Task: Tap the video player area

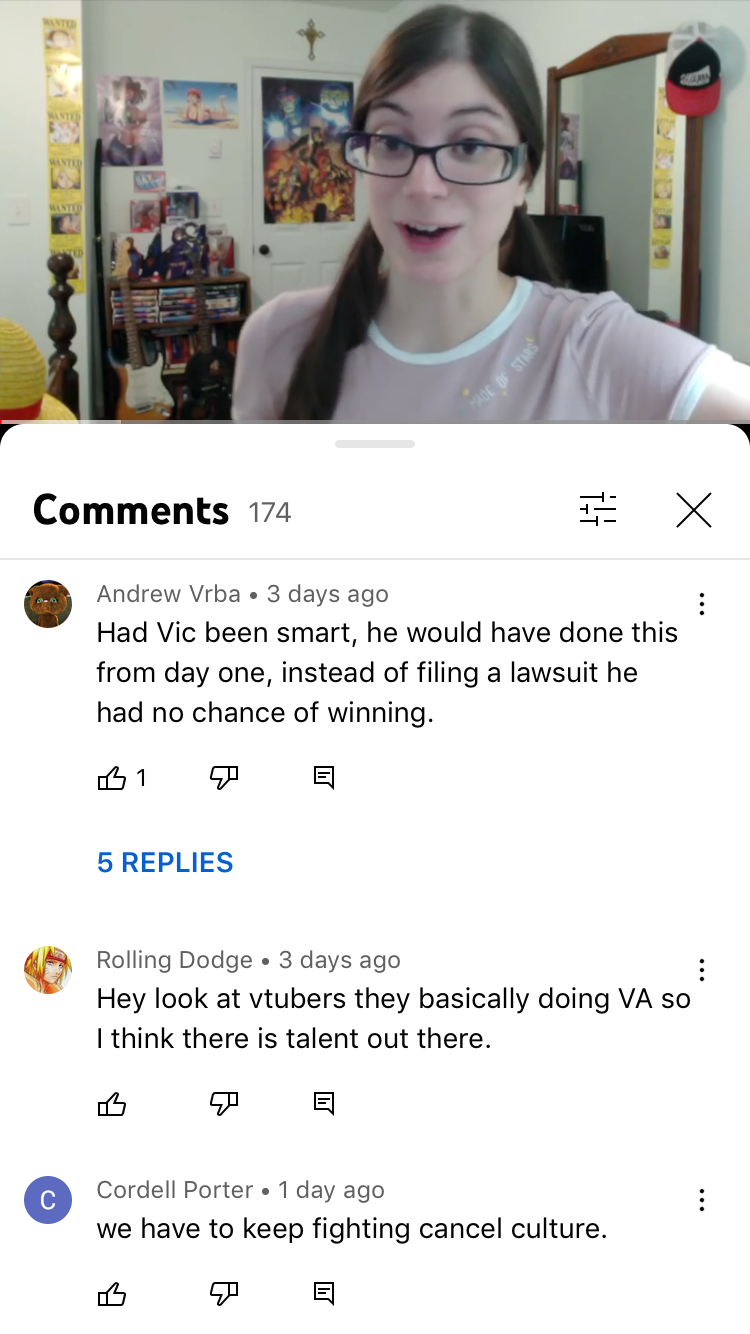Action: pos(375,210)
